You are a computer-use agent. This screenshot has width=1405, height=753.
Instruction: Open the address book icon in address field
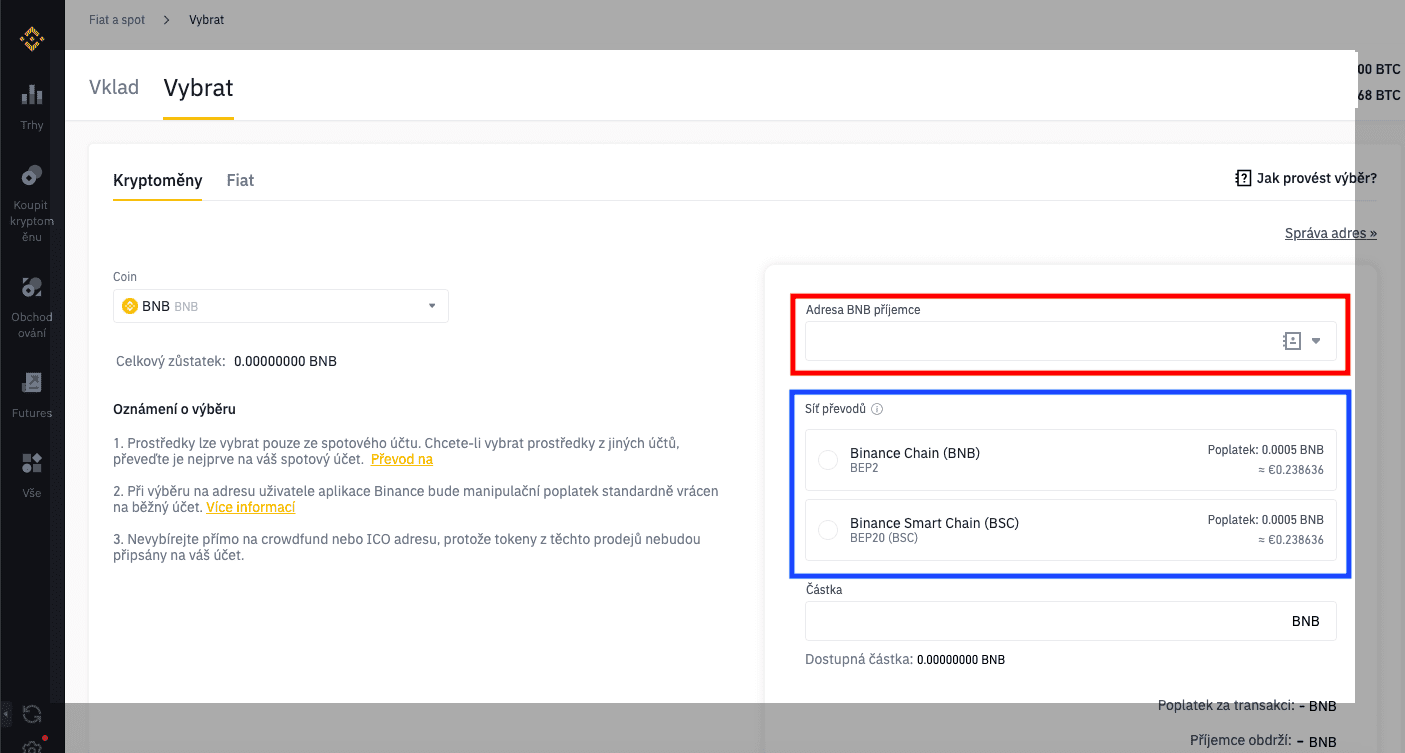point(1292,341)
